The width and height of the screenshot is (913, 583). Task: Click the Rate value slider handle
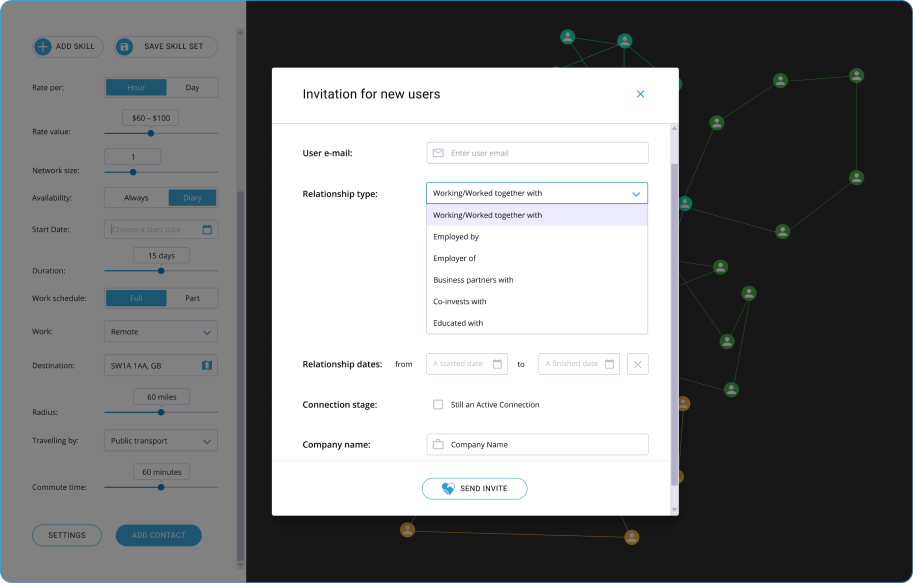[x=151, y=133]
